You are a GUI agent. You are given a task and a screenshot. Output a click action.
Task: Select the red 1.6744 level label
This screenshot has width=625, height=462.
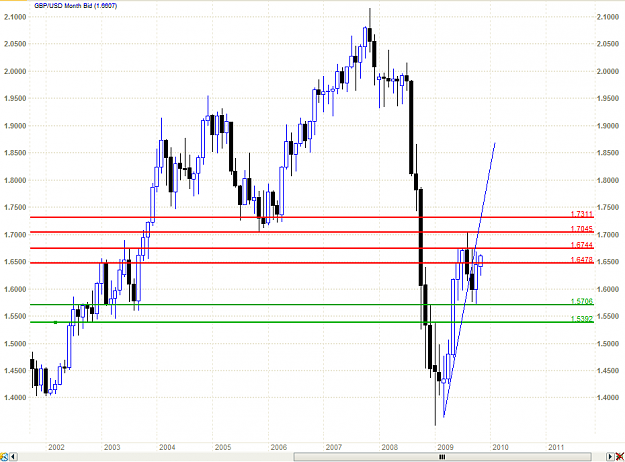pos(582,245)
